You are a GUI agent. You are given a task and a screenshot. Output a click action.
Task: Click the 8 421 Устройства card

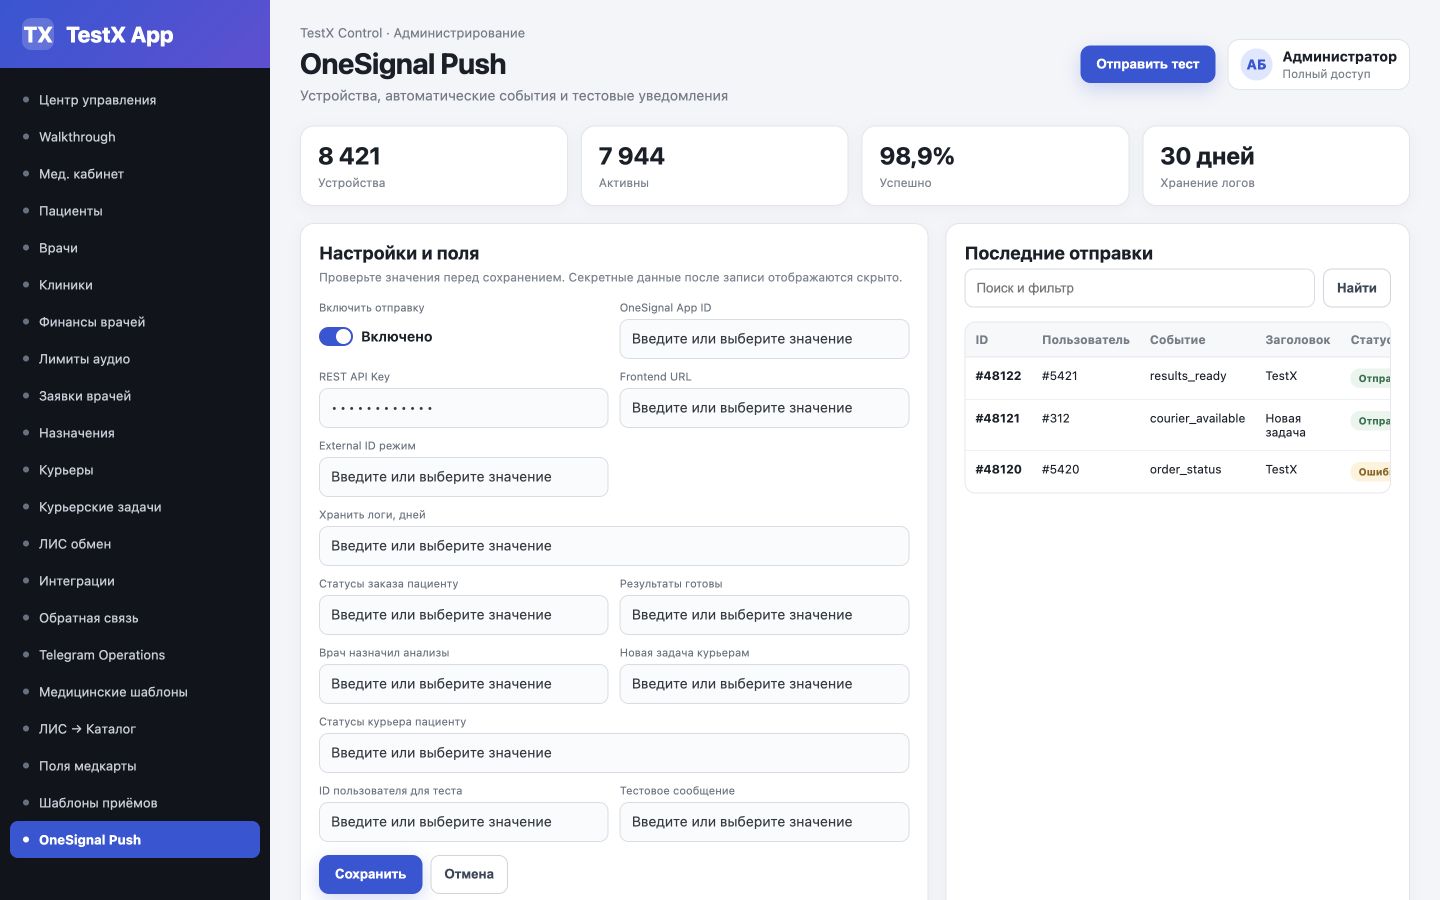tap(434, 166)
